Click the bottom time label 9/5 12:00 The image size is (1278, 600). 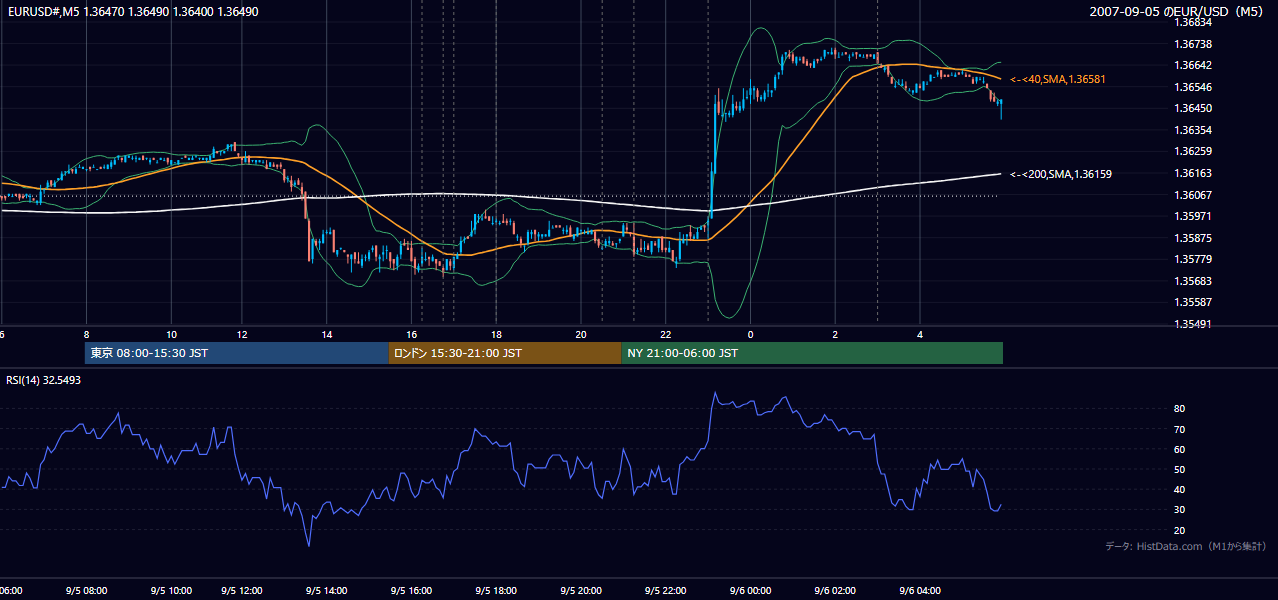pyautogui.click(x=241, y=591)
